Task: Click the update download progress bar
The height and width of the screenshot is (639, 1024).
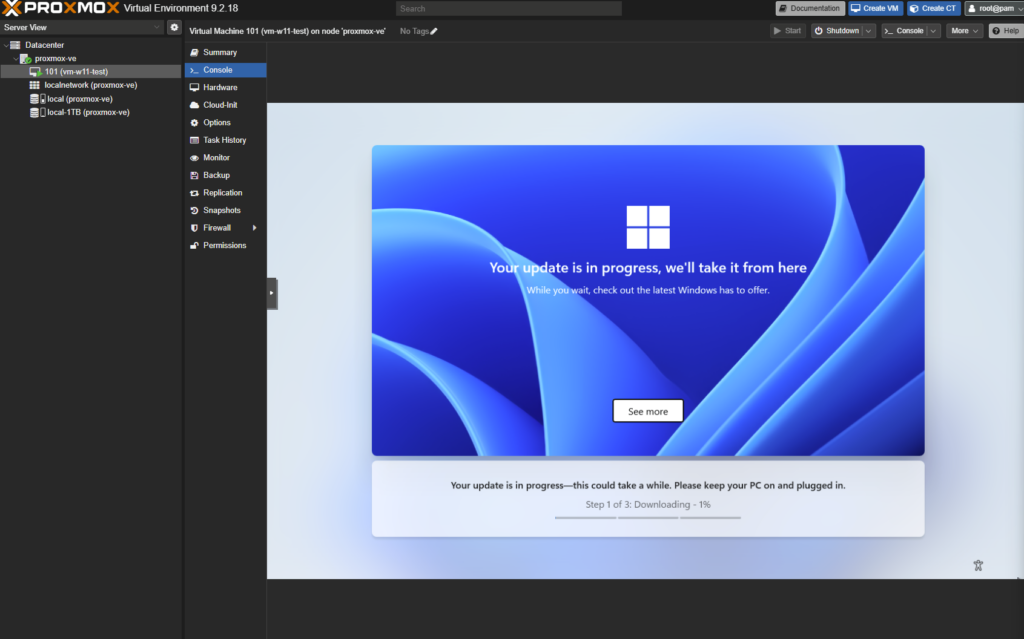Action: coord(648,517)
